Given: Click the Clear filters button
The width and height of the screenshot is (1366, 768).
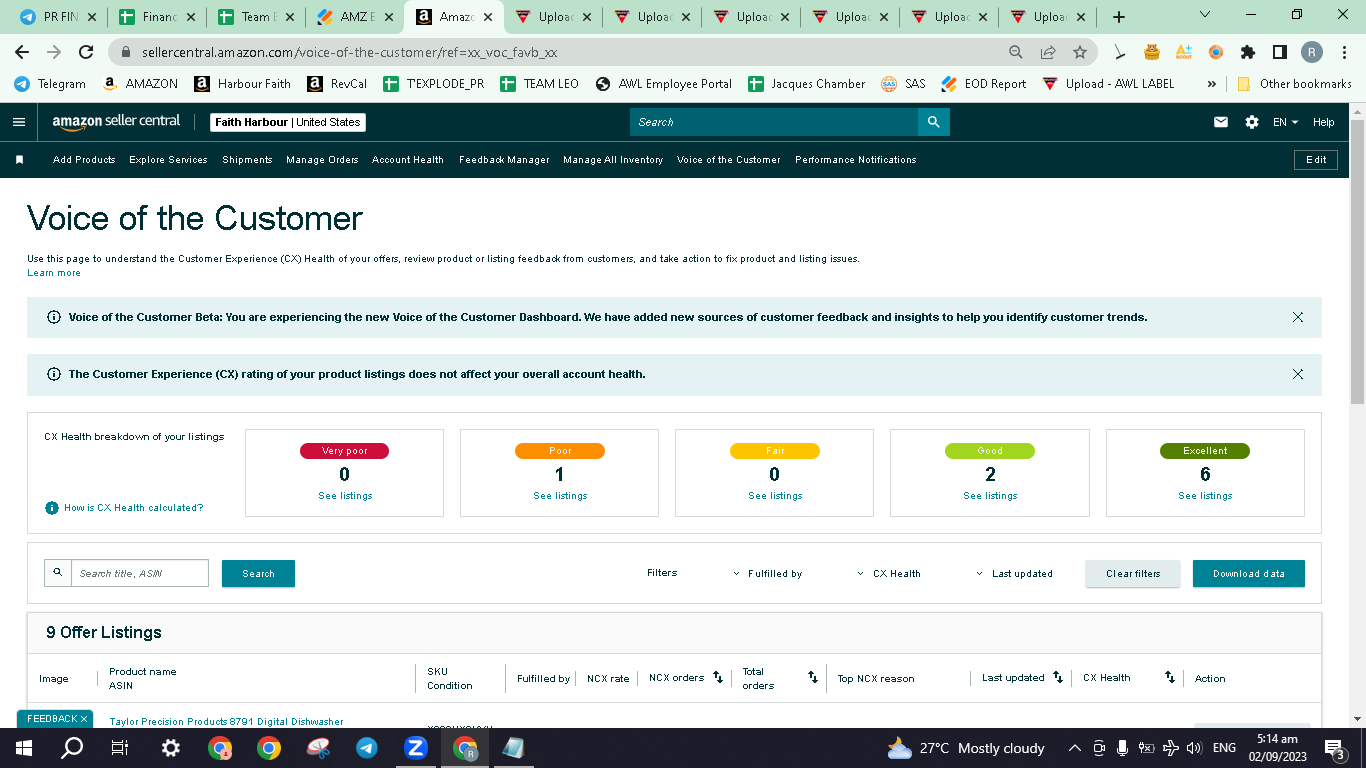Looking at the screenshot, I should coord(1133,574).
